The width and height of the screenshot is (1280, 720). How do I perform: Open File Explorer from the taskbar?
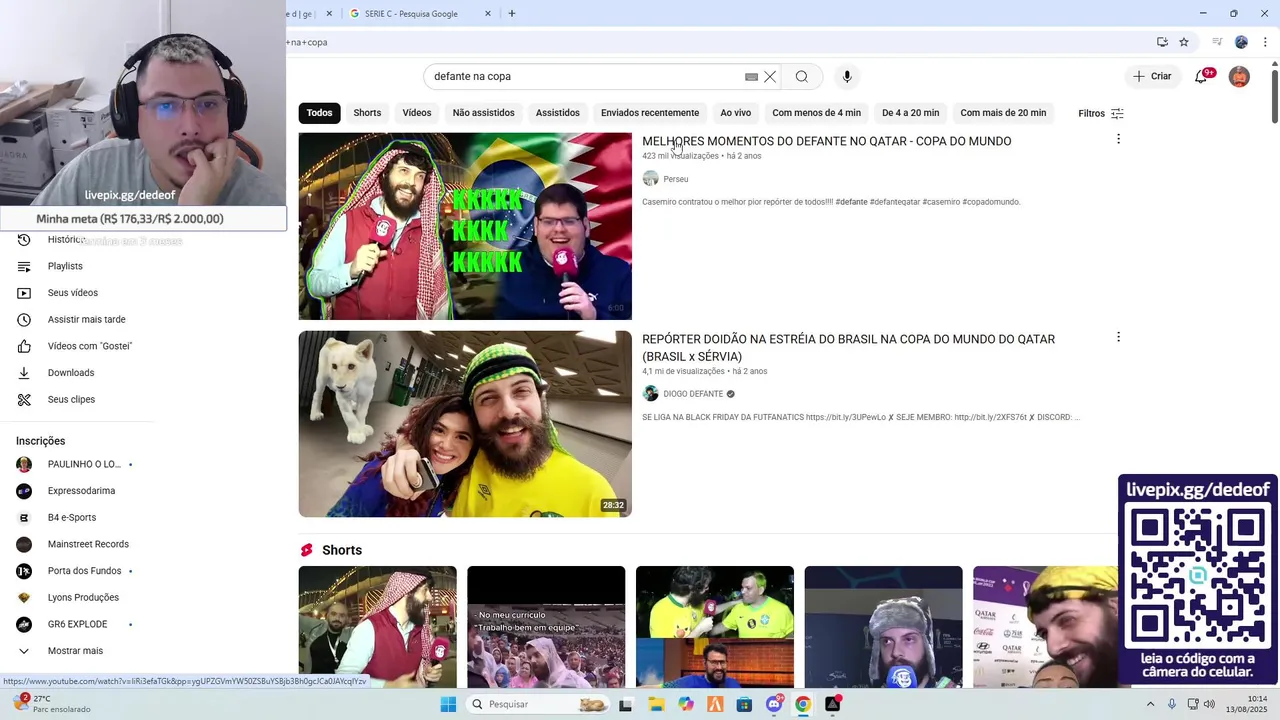(656, 704)
